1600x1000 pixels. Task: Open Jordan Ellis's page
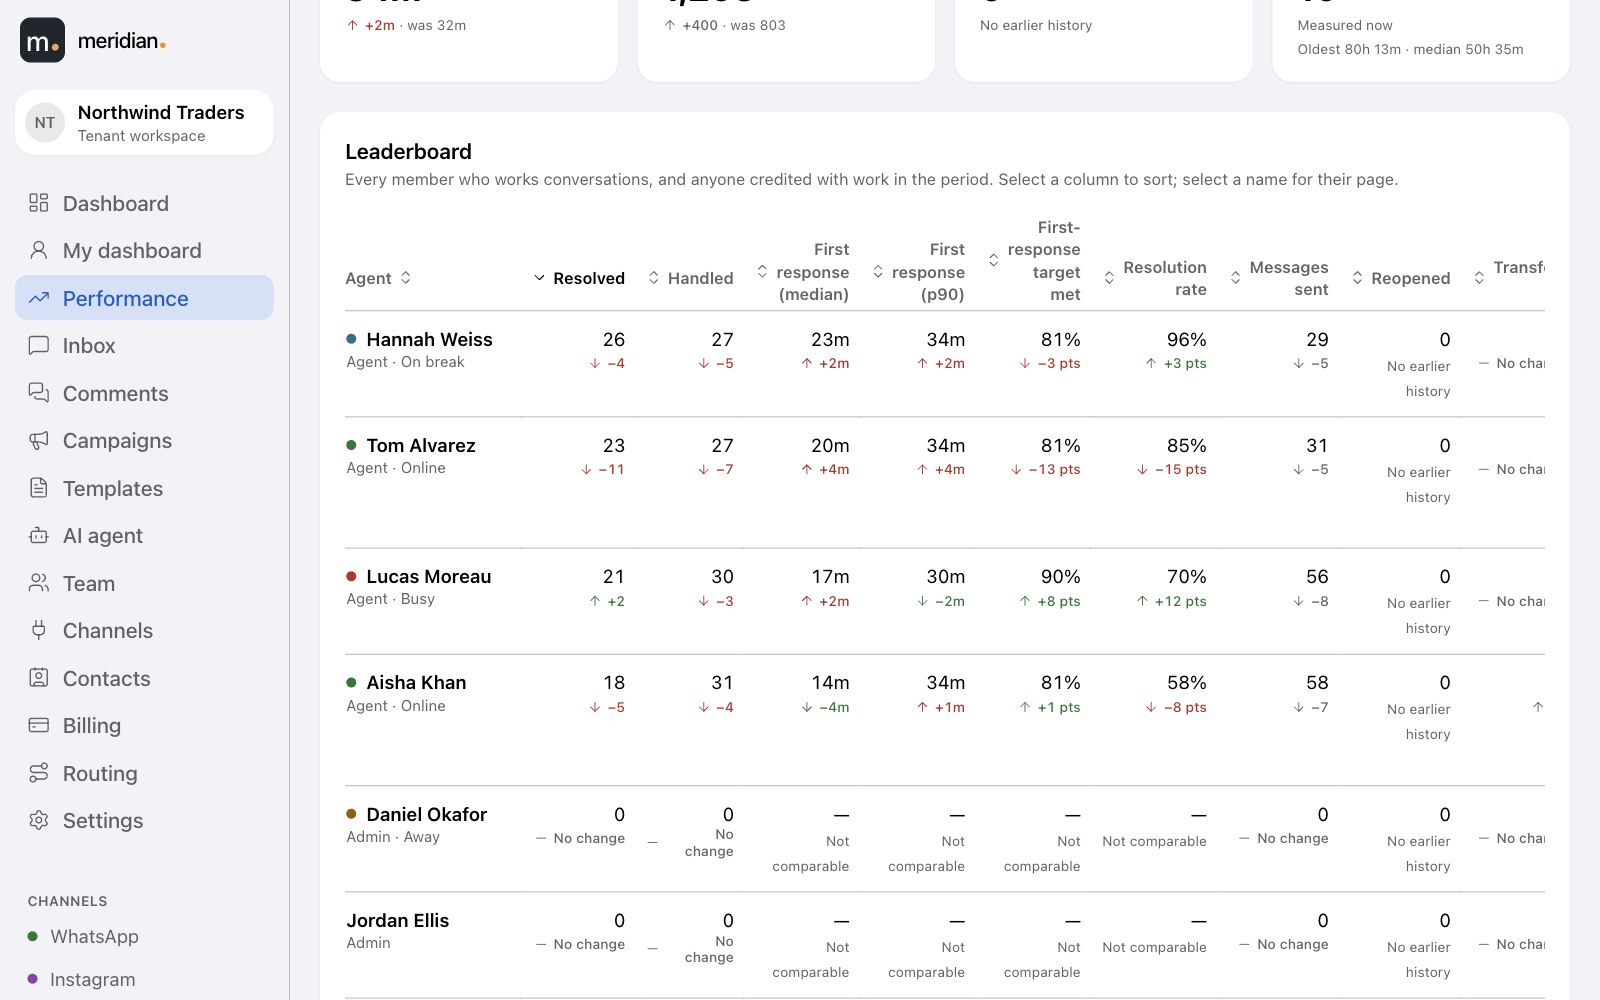pos(398,920)
